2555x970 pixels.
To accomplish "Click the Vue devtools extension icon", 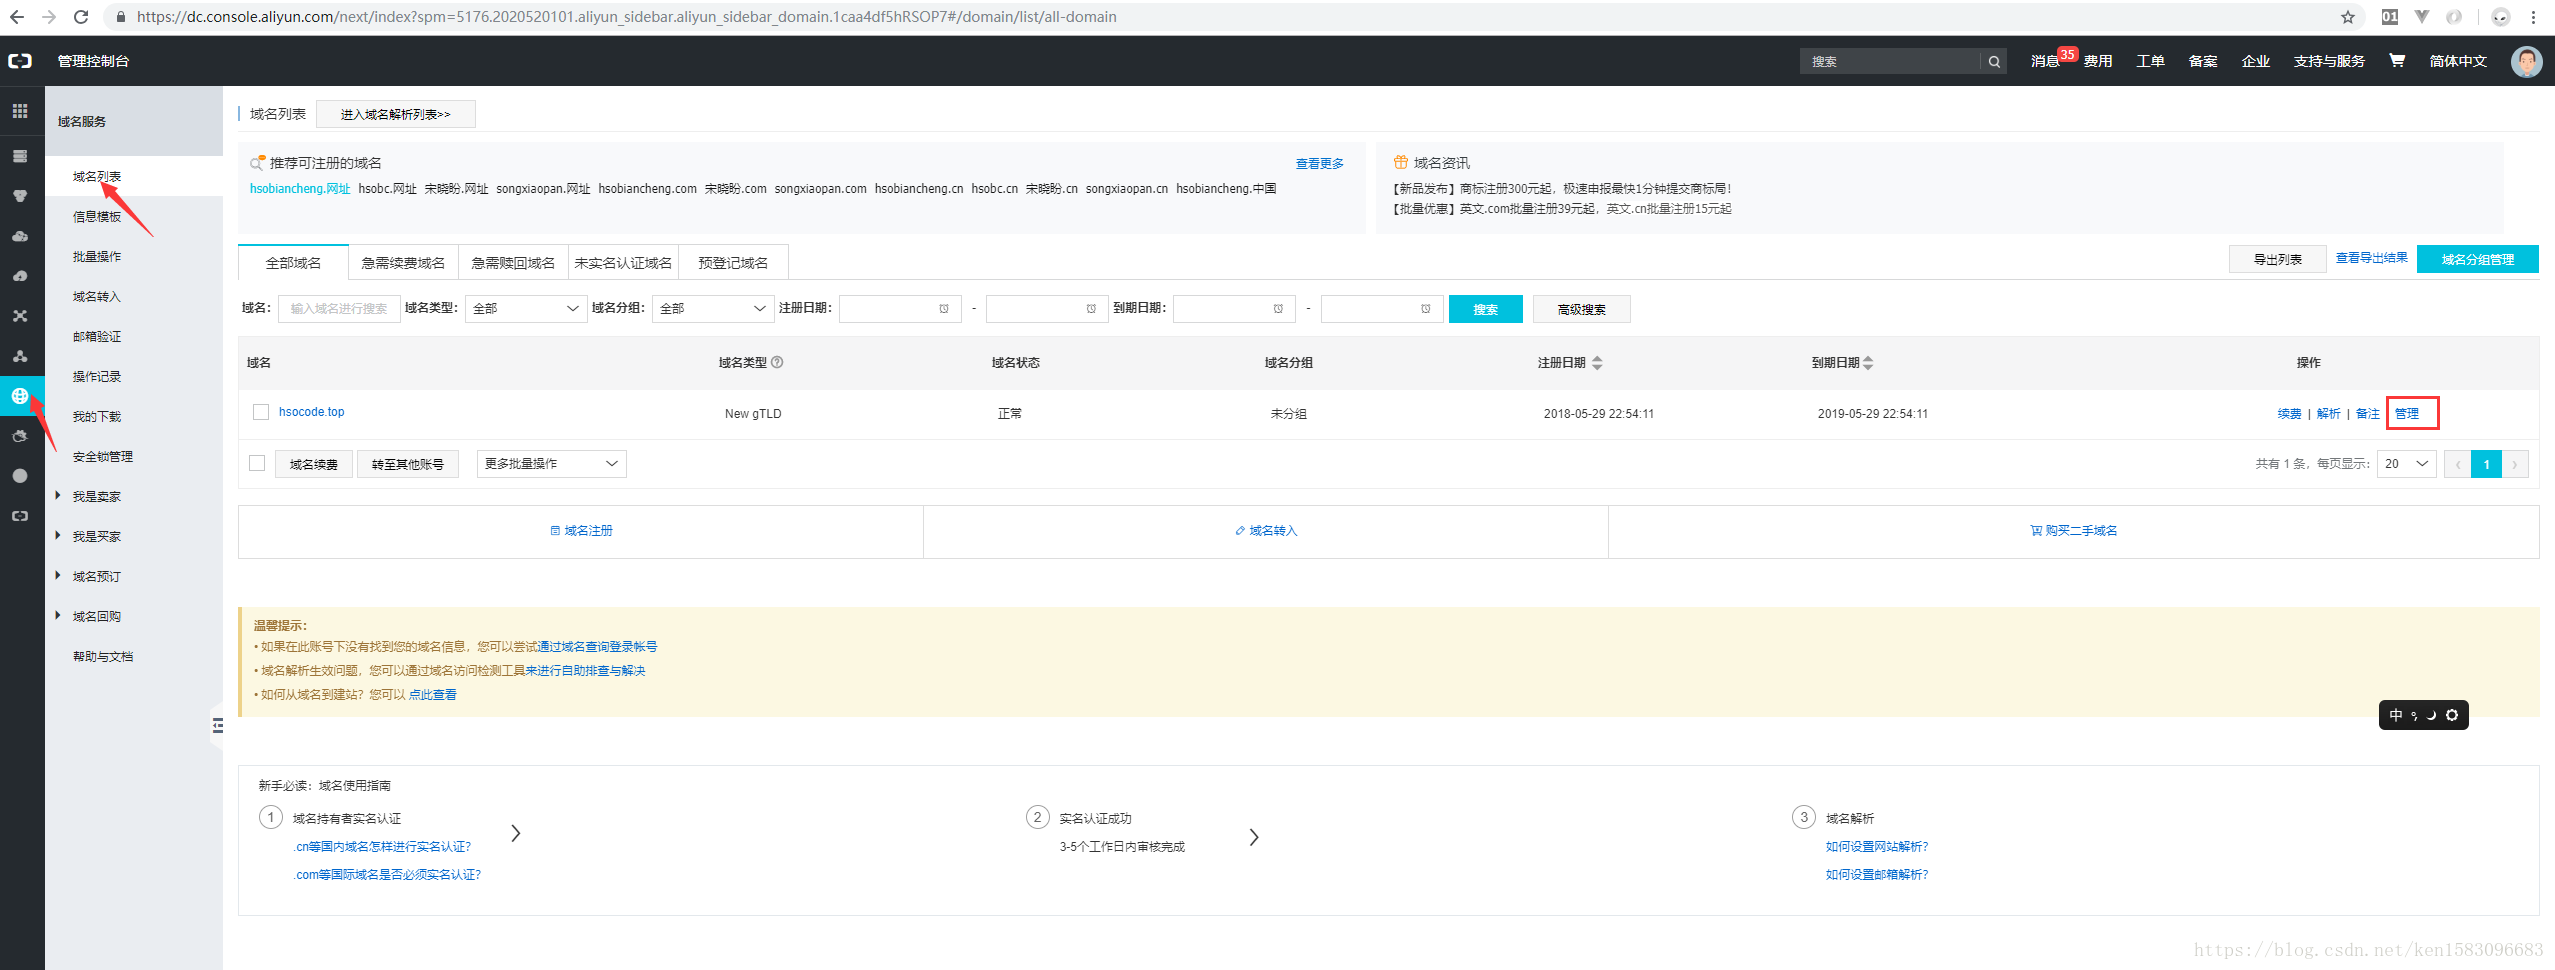I will click(2422, 17).
